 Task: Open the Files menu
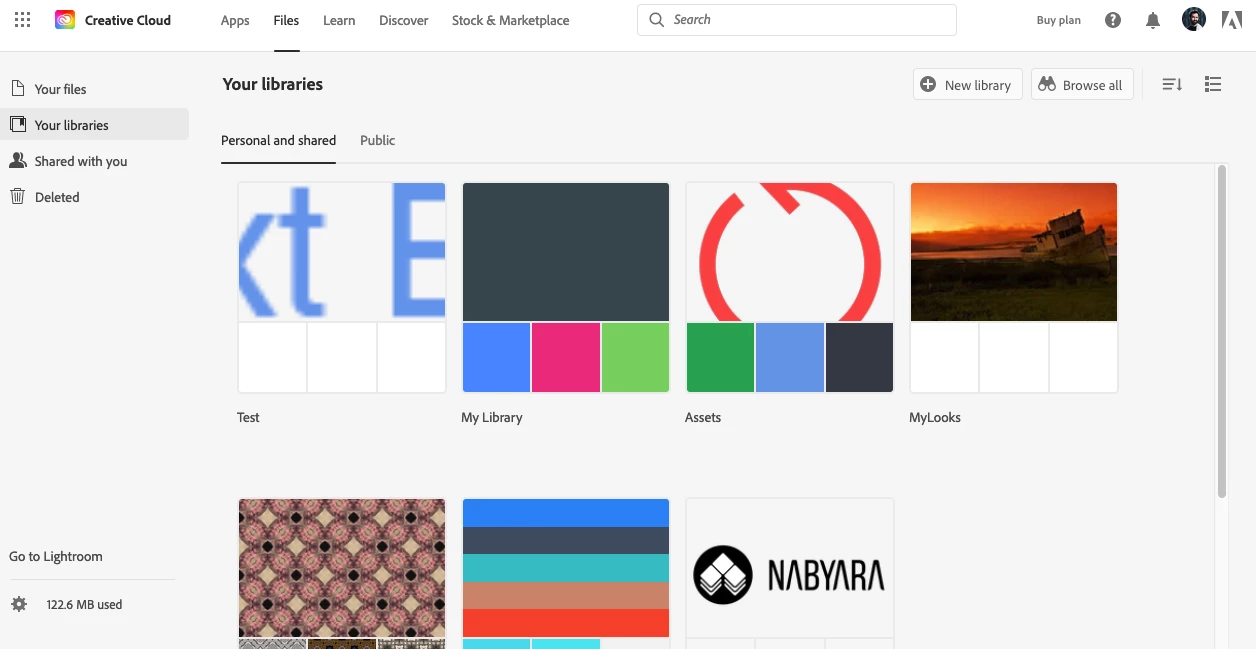[286, 20]
